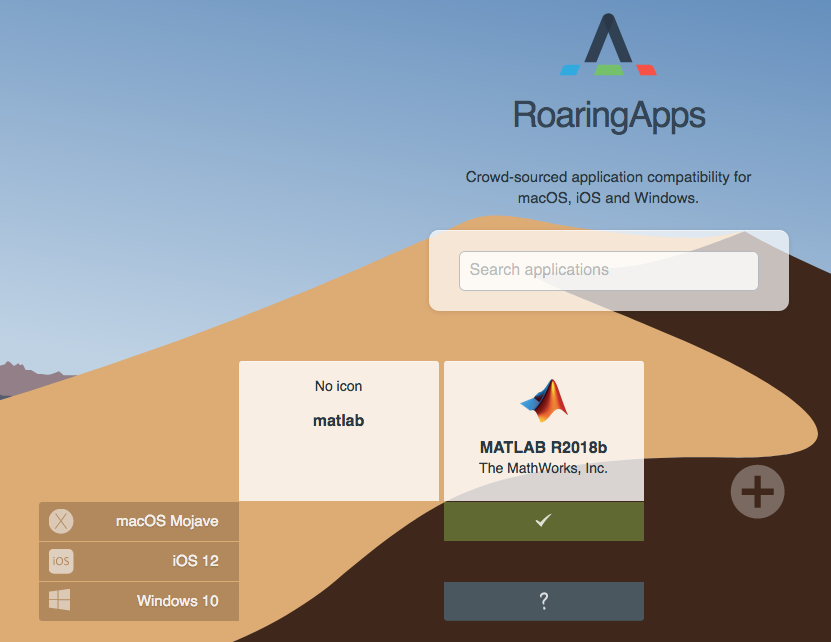This screenshot has height=642, width=831.
Task: Select the iOS 12 row label
Action: 195,561
